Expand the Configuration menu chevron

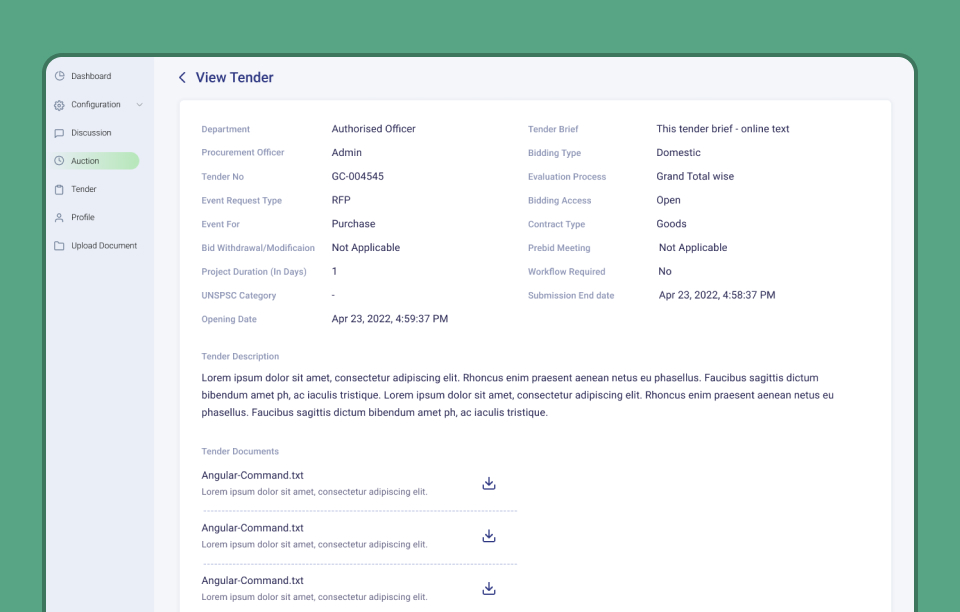click(140, 105)
